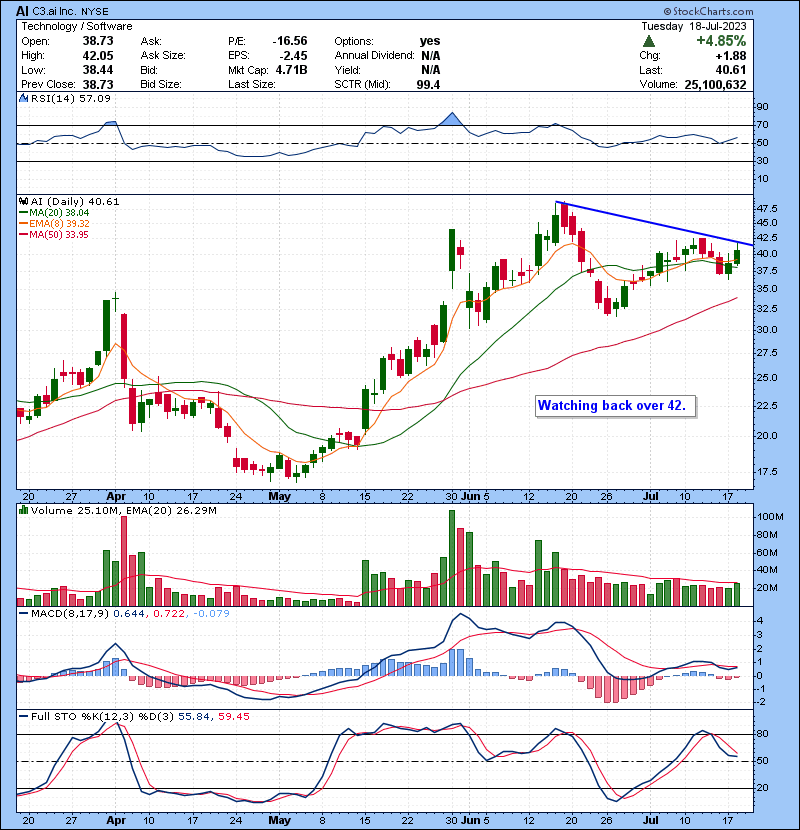Viewport: 800px width, 830px height.
Task: Click May on the price chart date axis
Action: [280, 497]
